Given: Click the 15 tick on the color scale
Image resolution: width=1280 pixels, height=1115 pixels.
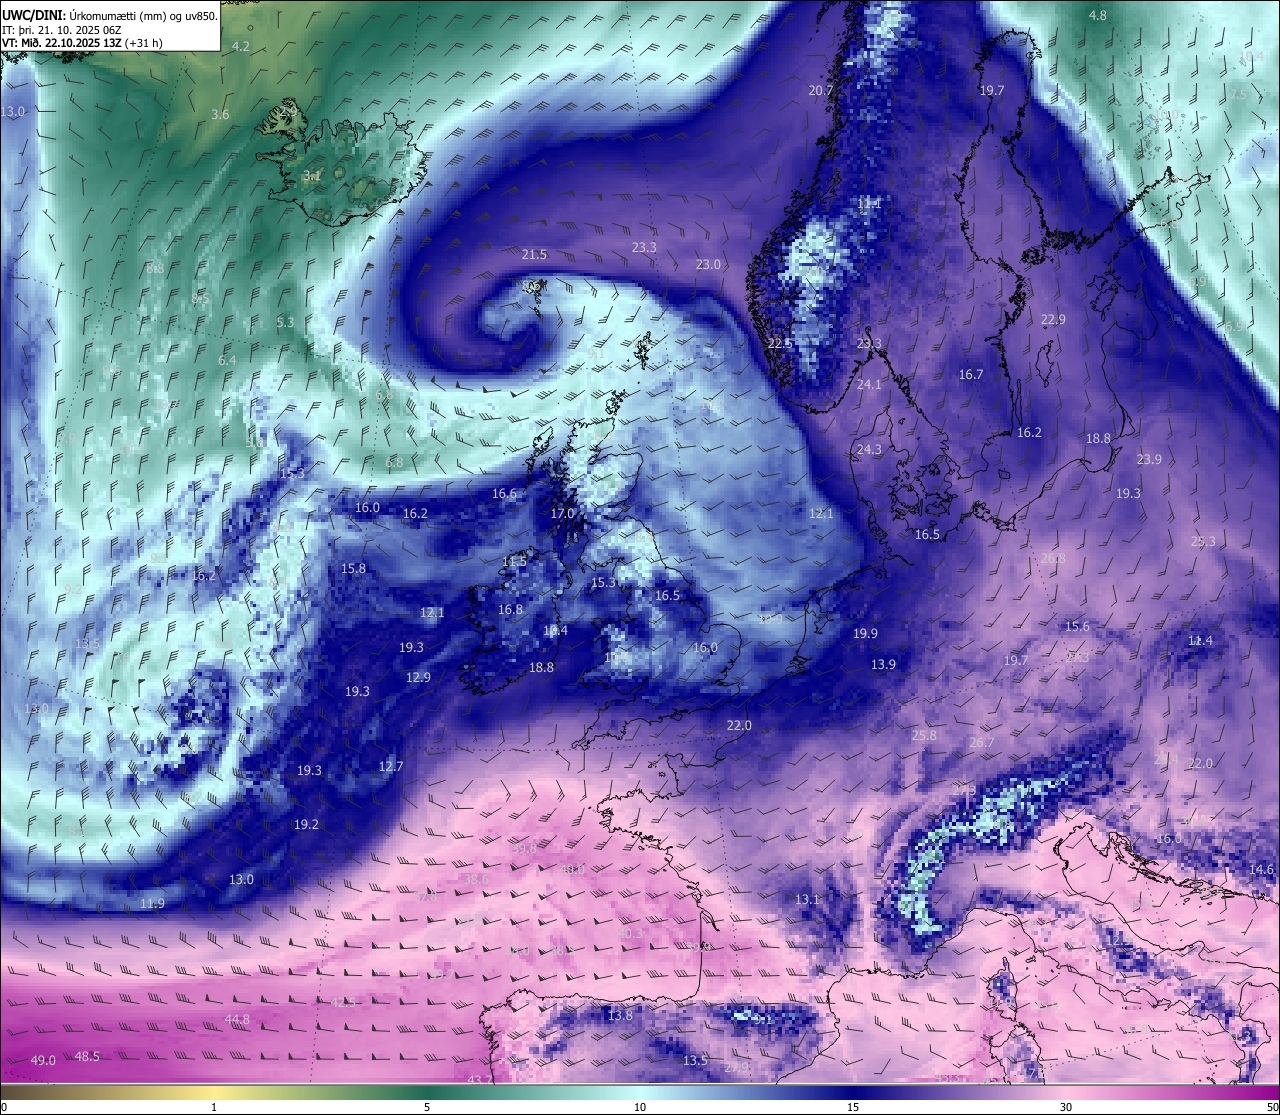Looking at the screenshot, I should point(853,1106).
